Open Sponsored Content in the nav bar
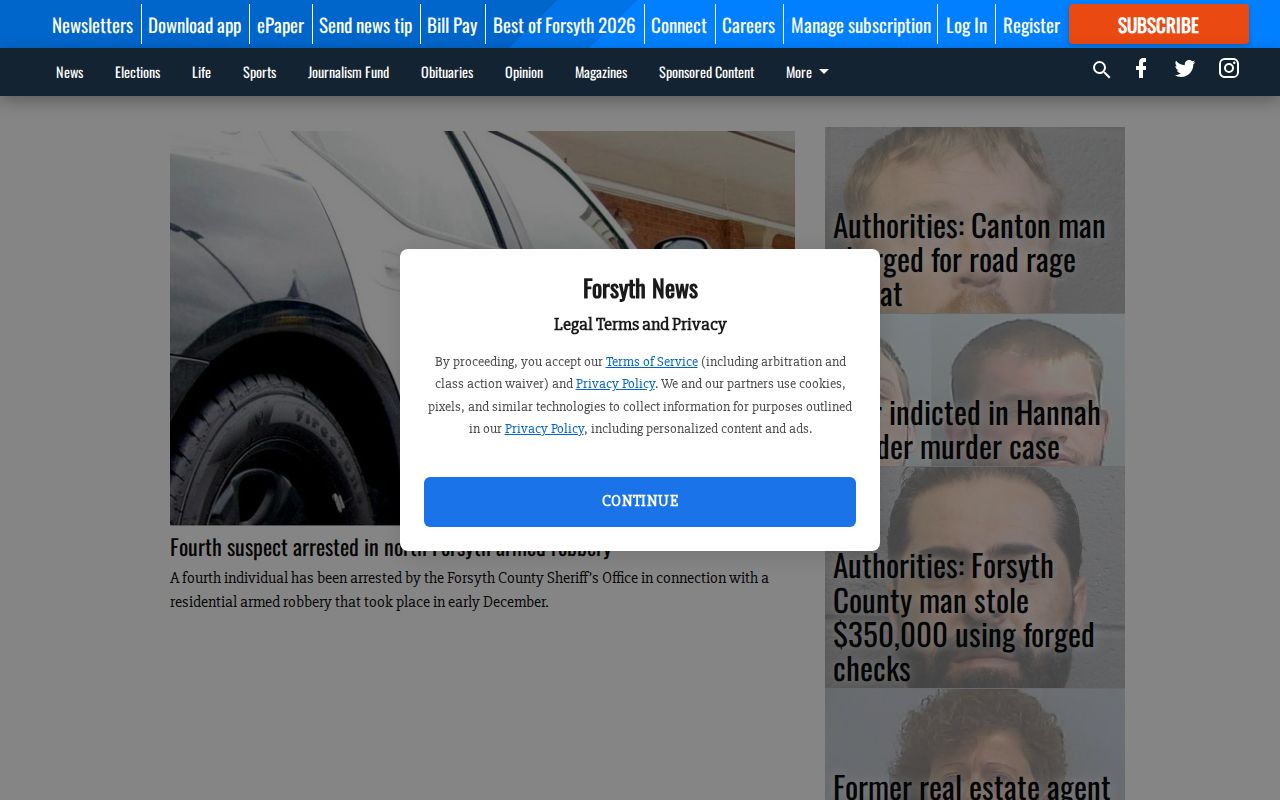The width and height of the screenshot is (1280, 800). coord(707,72)
